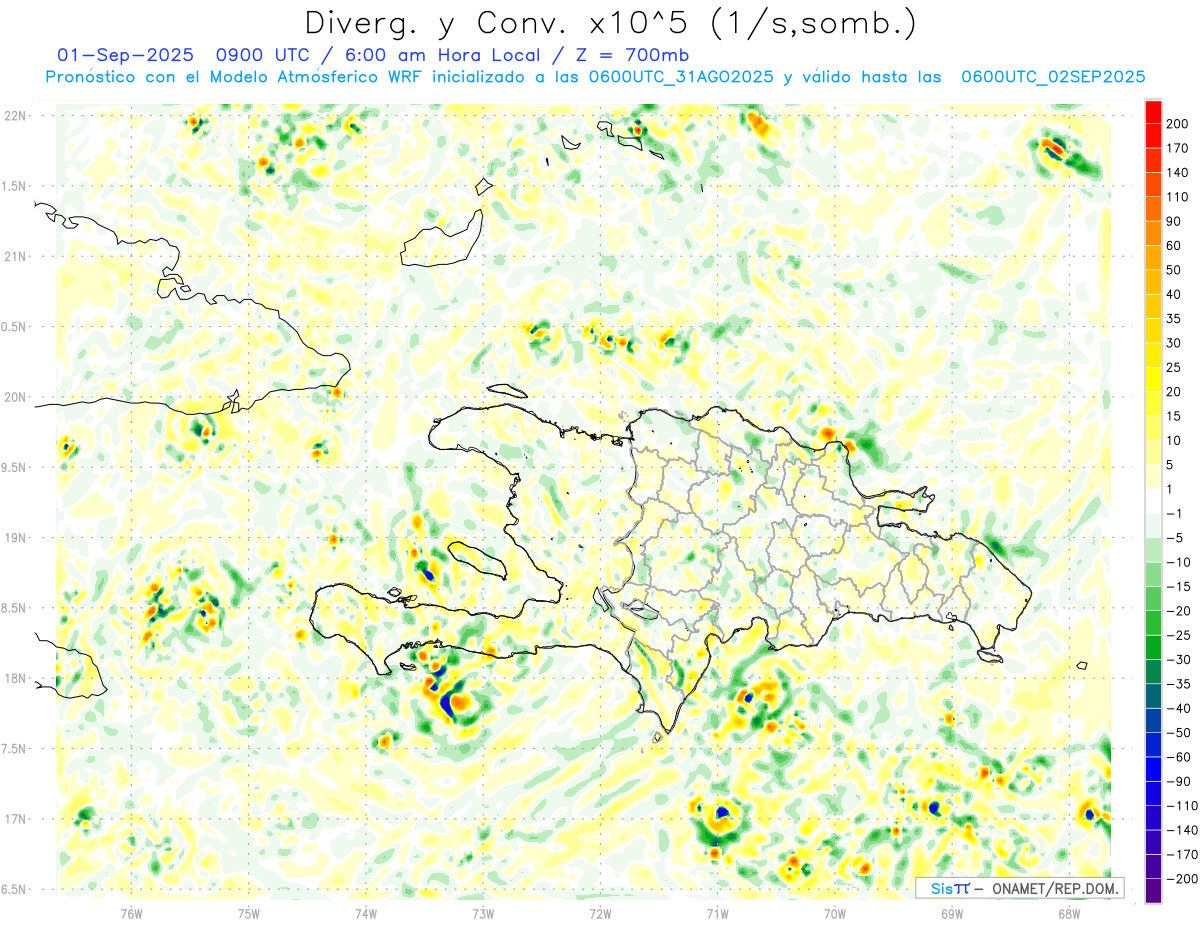The width and height of the screenshot is (1200, 927).
Task: Click the '-30' colorbar value
Action: tap(1180, 659)
